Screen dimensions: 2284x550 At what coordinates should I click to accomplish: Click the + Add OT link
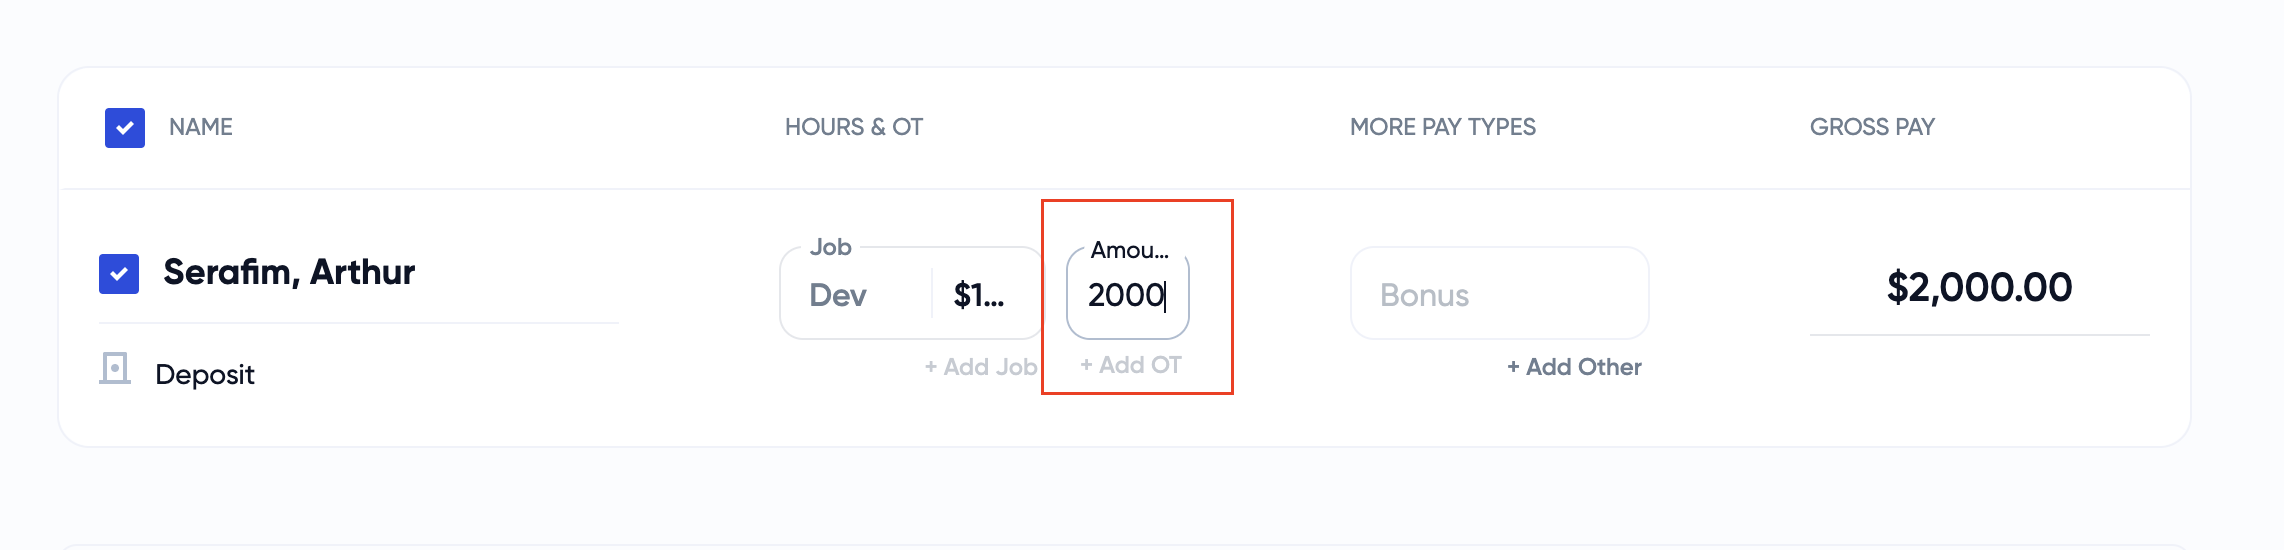(1131, 365)
